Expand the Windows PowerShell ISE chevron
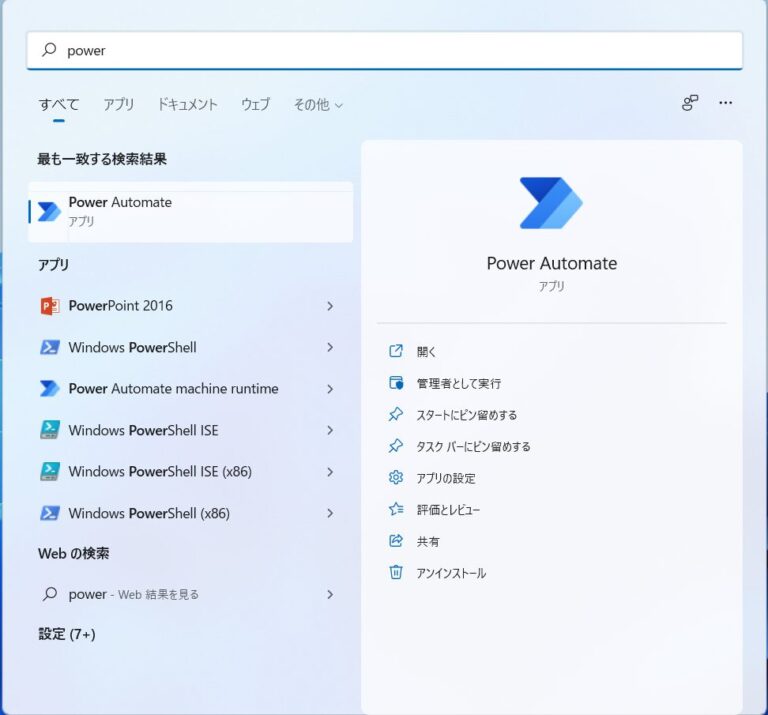Viewport: 768px width, 715px height. (330, 430)
